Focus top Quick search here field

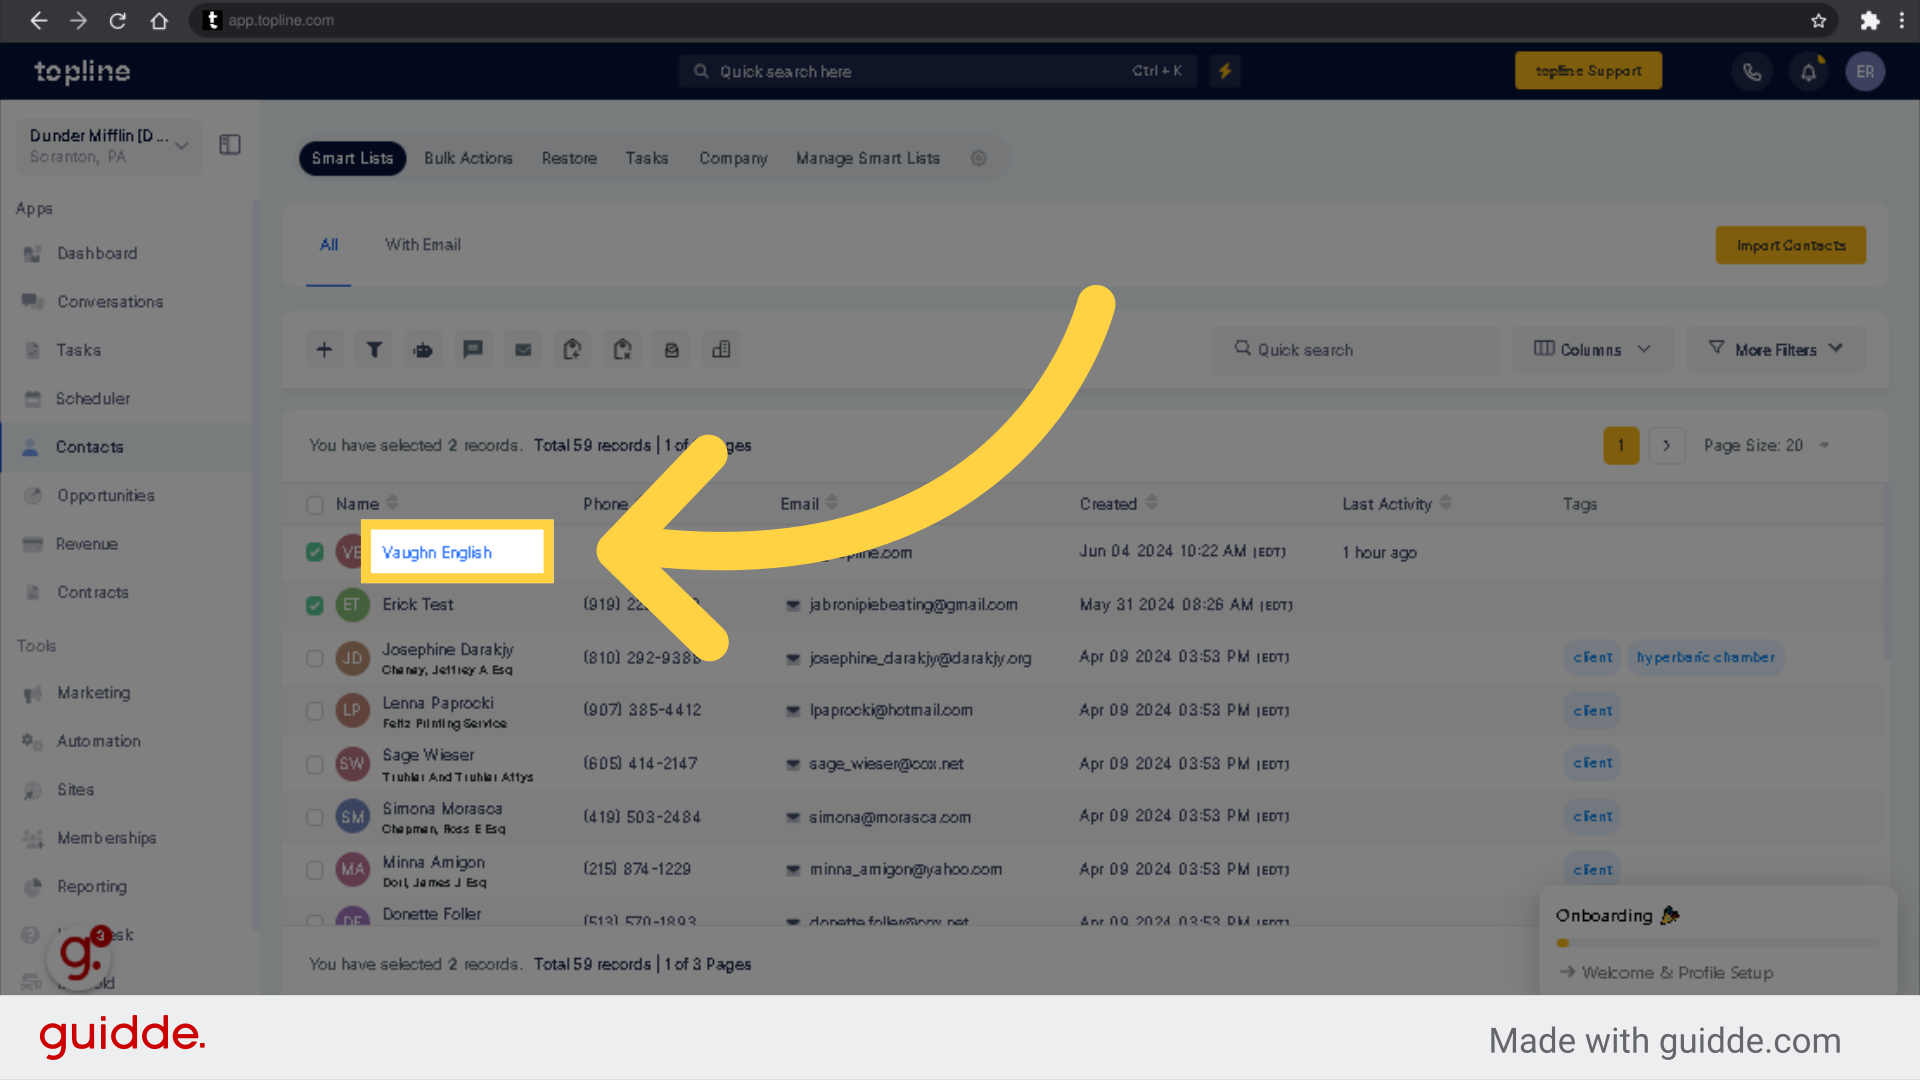click(x=938, y=71)
